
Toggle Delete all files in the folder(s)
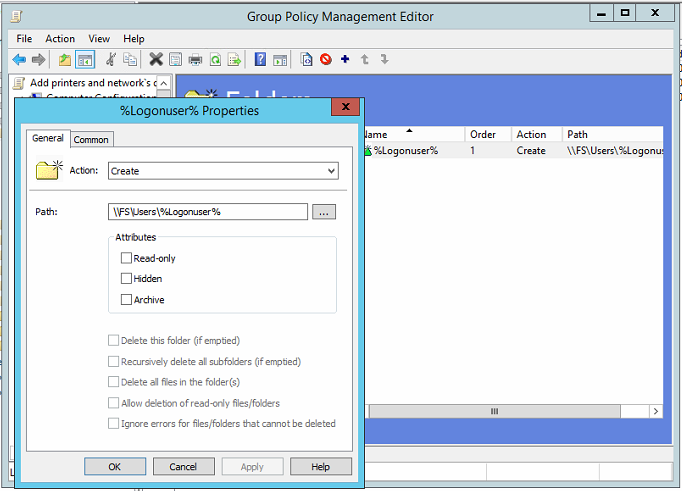(x=113, y=382)
